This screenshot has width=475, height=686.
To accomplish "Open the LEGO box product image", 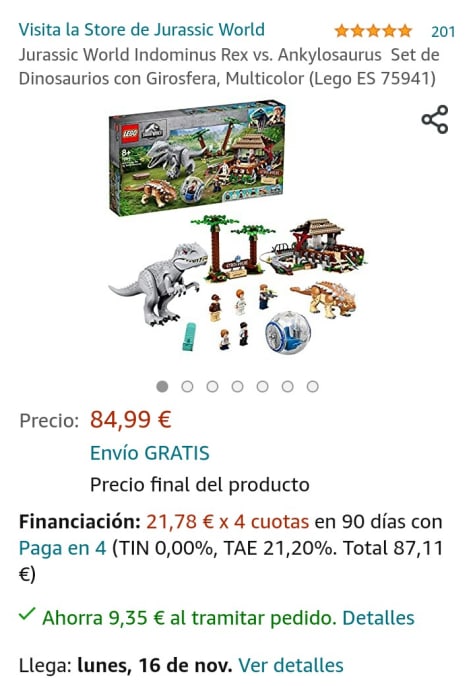I will [x=197, y=158].
